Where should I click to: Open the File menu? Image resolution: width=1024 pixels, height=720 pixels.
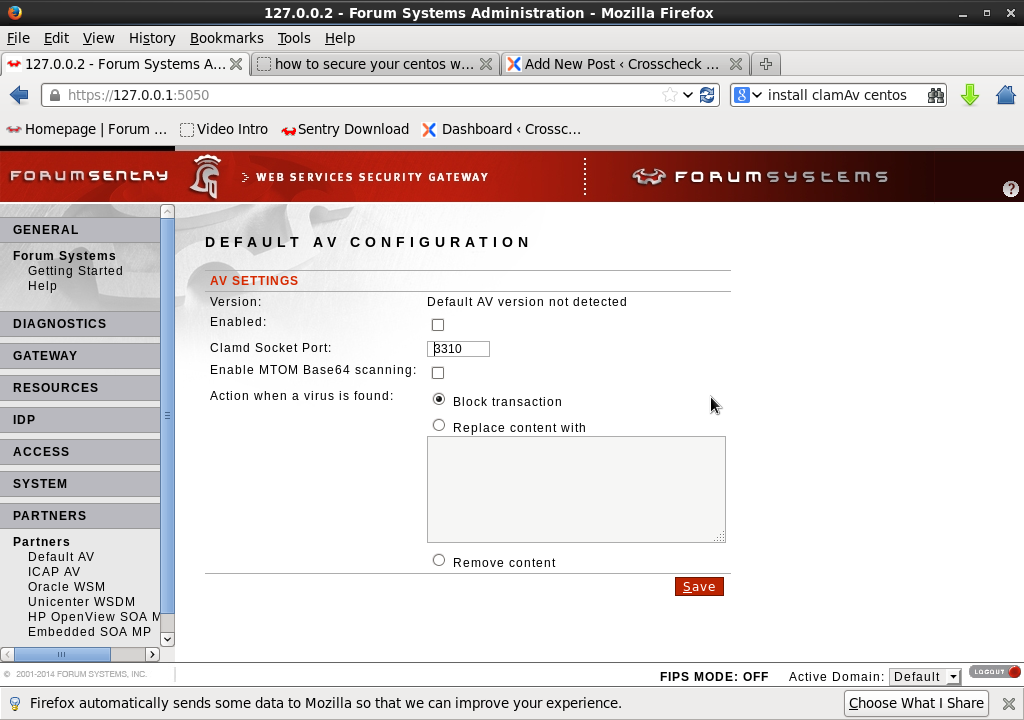18,38
